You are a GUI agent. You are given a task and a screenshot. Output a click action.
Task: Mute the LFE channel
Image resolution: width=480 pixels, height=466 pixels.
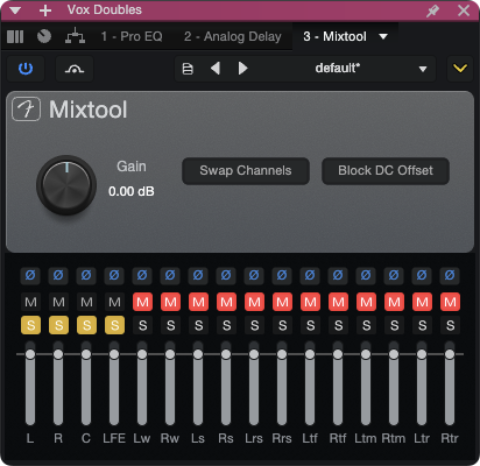(x=115, y=302)
